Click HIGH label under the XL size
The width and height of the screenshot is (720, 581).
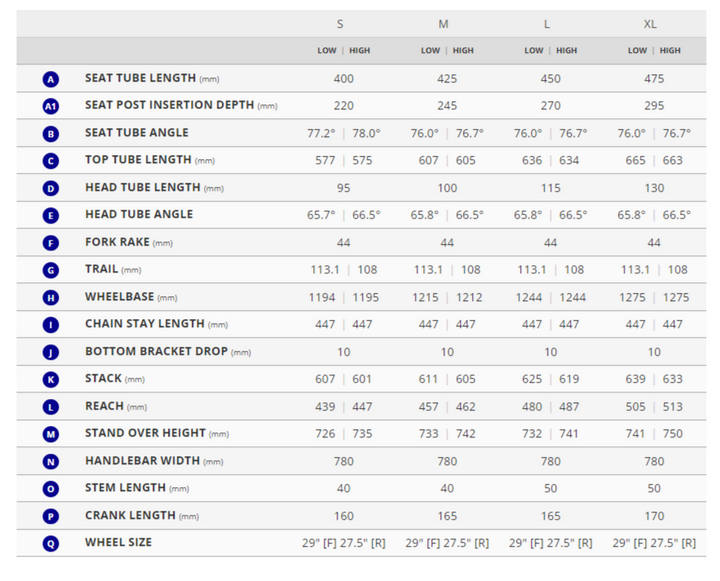(x=670, y=51)
